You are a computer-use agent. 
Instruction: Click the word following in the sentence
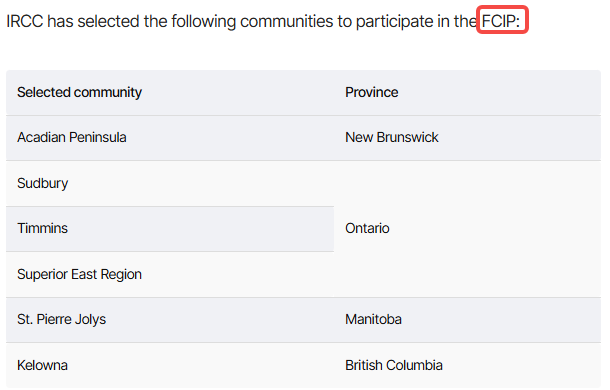203,22
